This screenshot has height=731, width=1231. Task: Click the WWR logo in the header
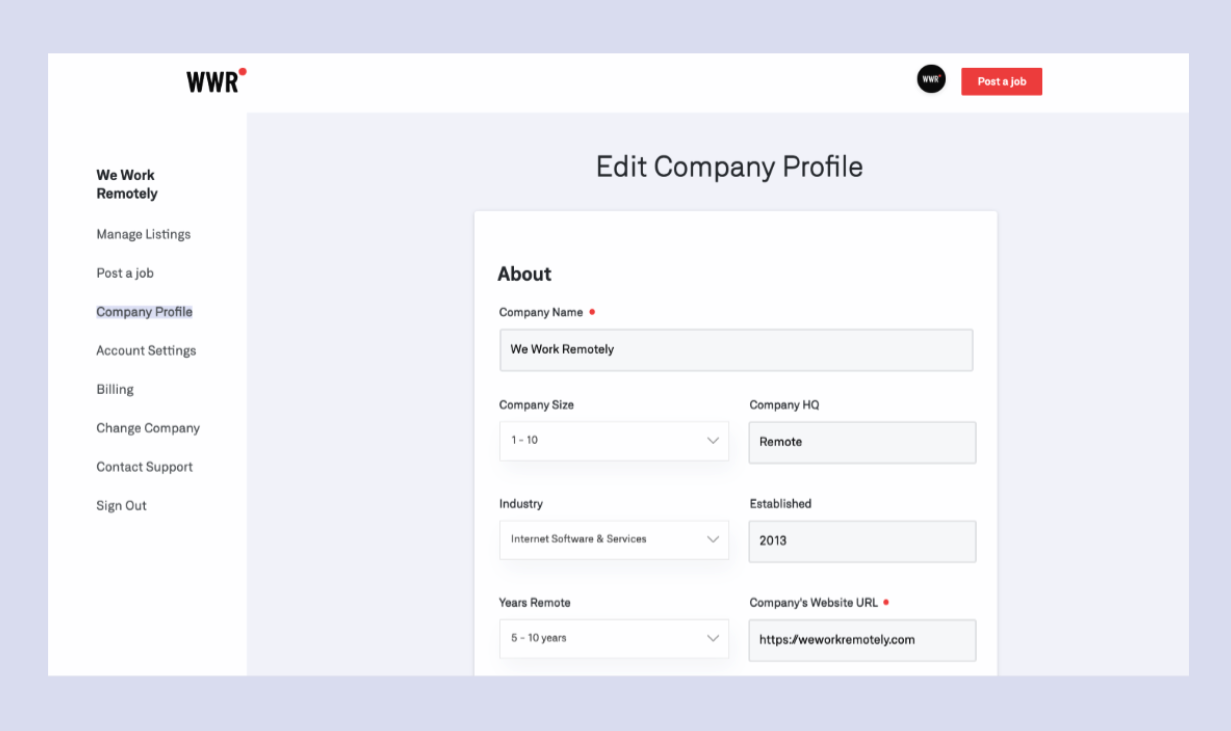click(212, 81)
